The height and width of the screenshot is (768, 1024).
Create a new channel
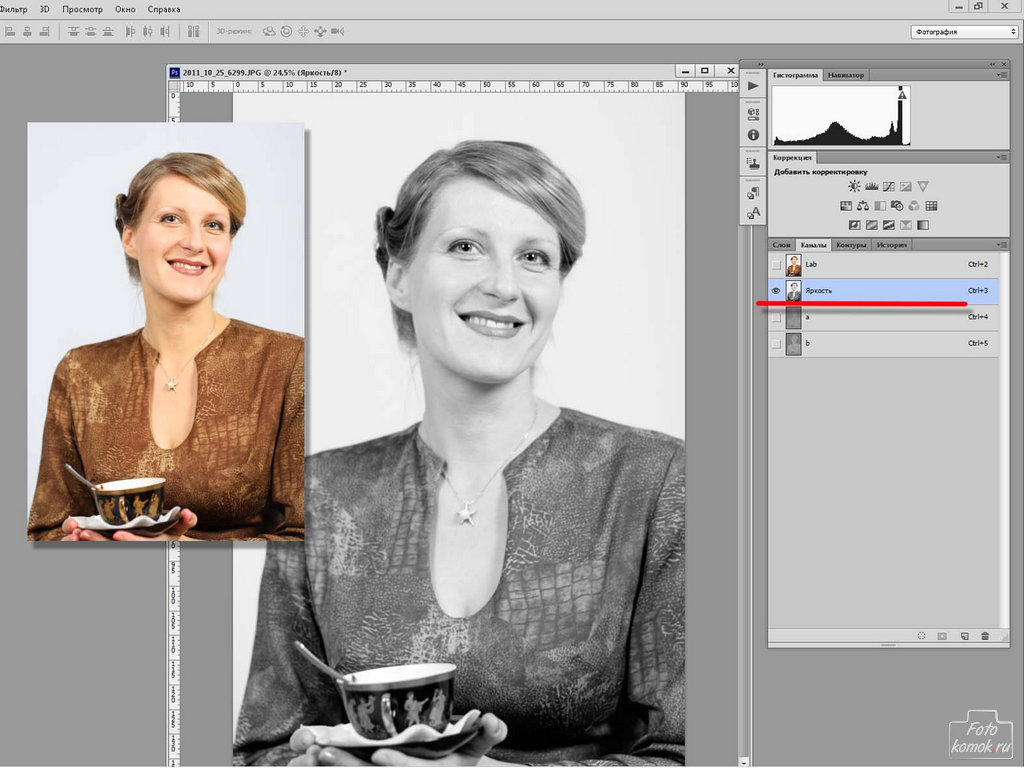click(x=964, y=636)
